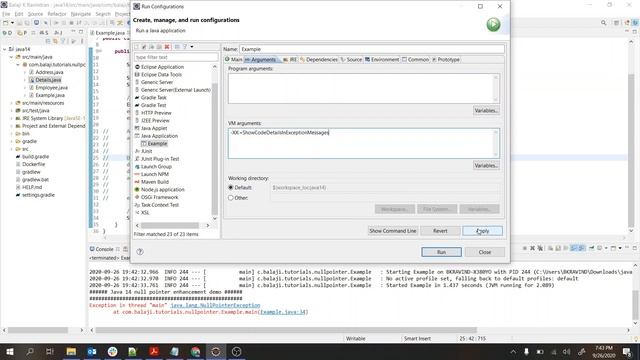Image resolution: width=640 pixels, height=360 pixels.
Task: Click the Variables button under VM arguments
Action: 486,166
